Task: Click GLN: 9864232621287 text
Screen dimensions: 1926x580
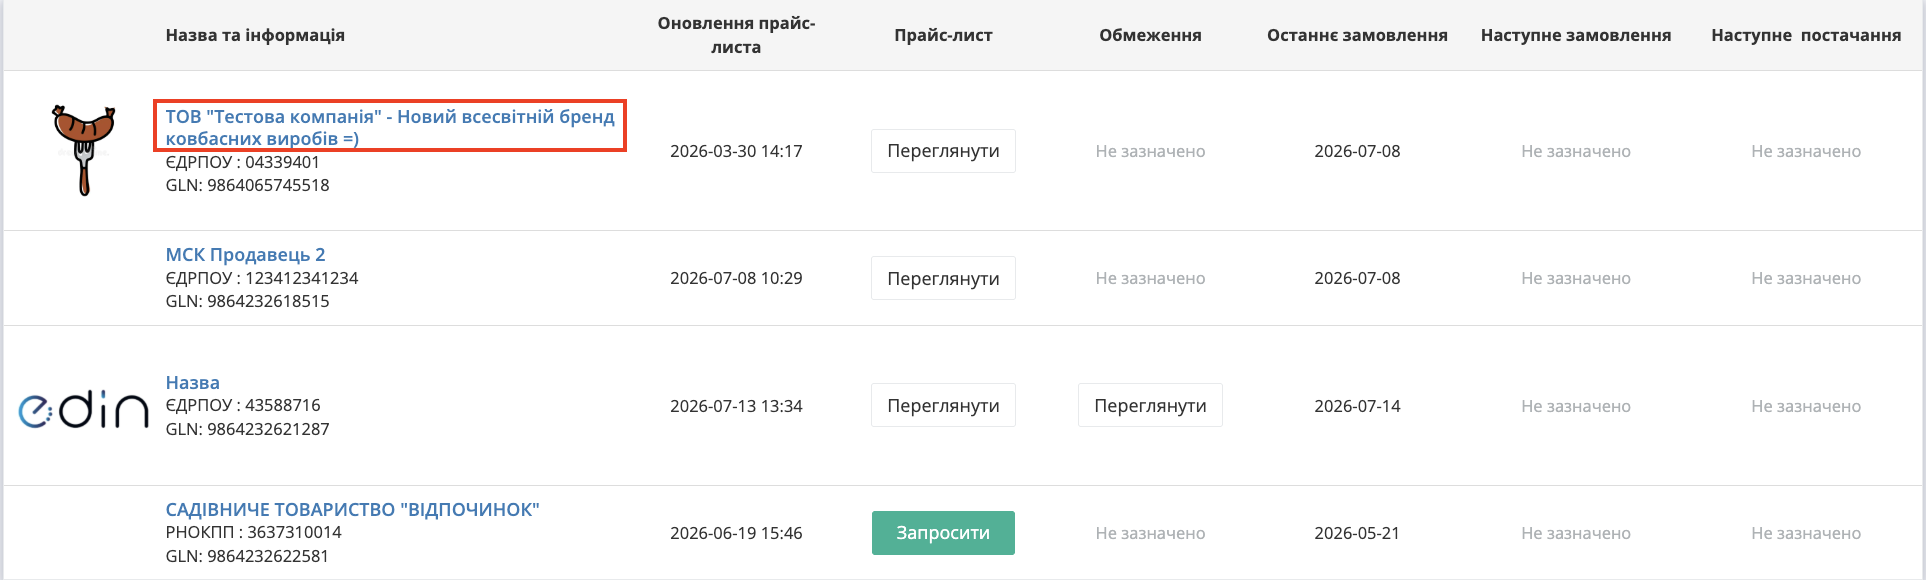Action: click(x=247, y=429)
